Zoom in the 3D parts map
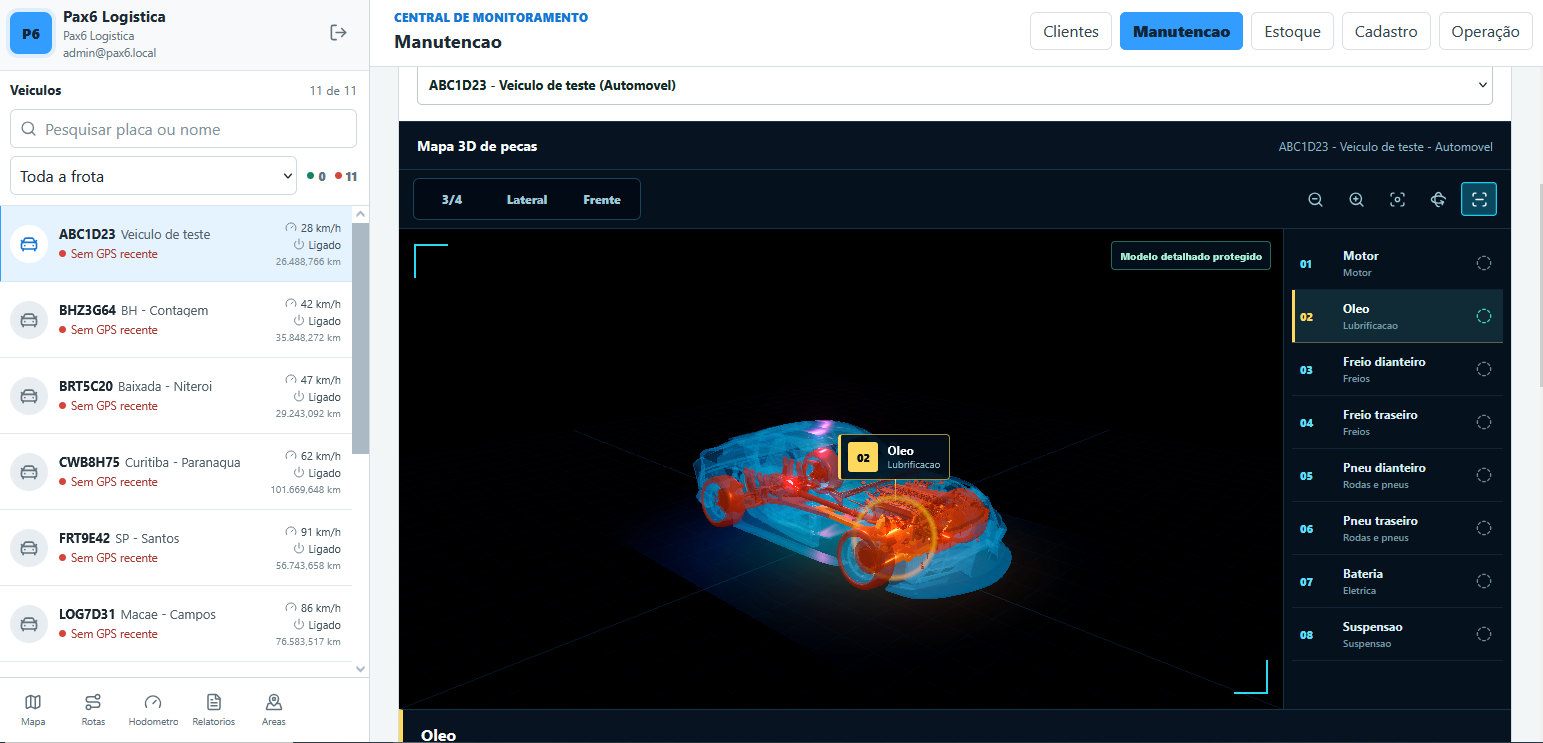Viewport: 1543px width, 743px height. (1357, 199)
